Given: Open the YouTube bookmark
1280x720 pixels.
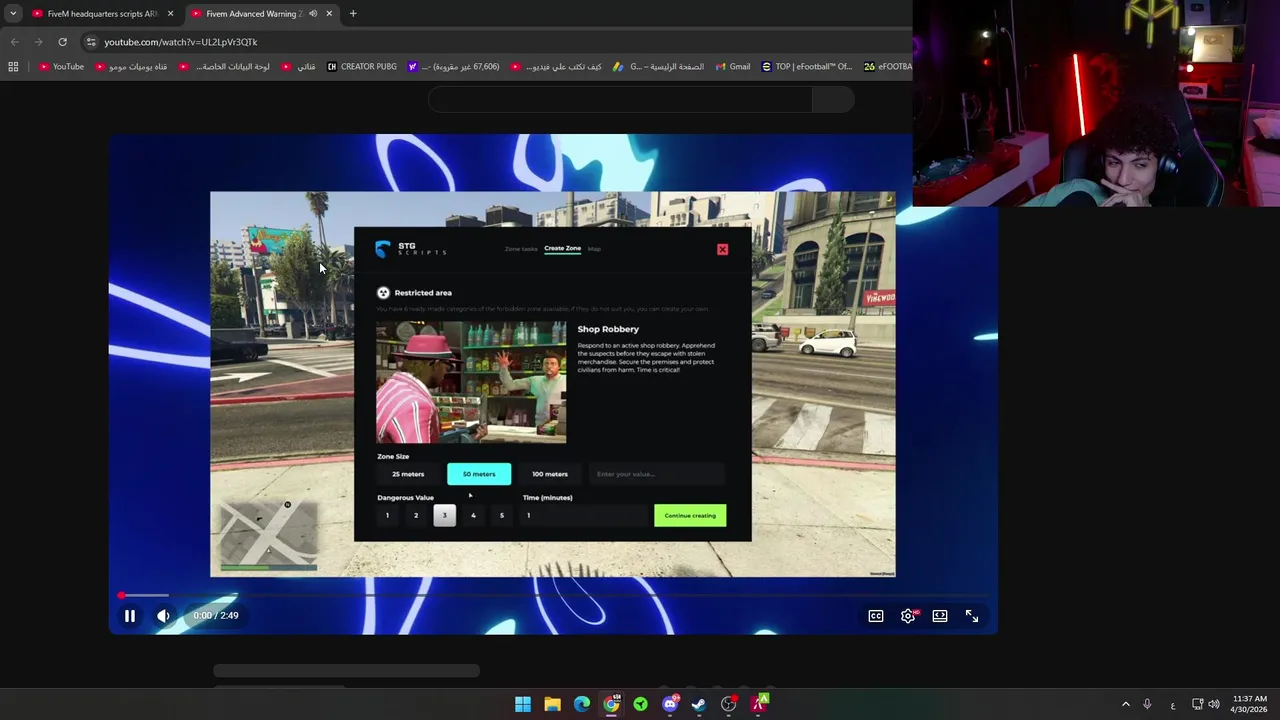Looking at the screenshot, I should pos(61,67).
